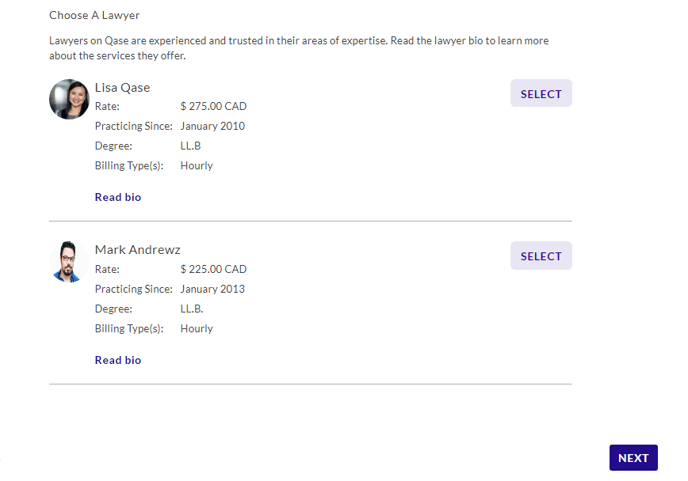Image resolution: width=688 pixels, height=481 pixels.
Task: Select lawyer Lisa Qase
Action: coord(540,93)
